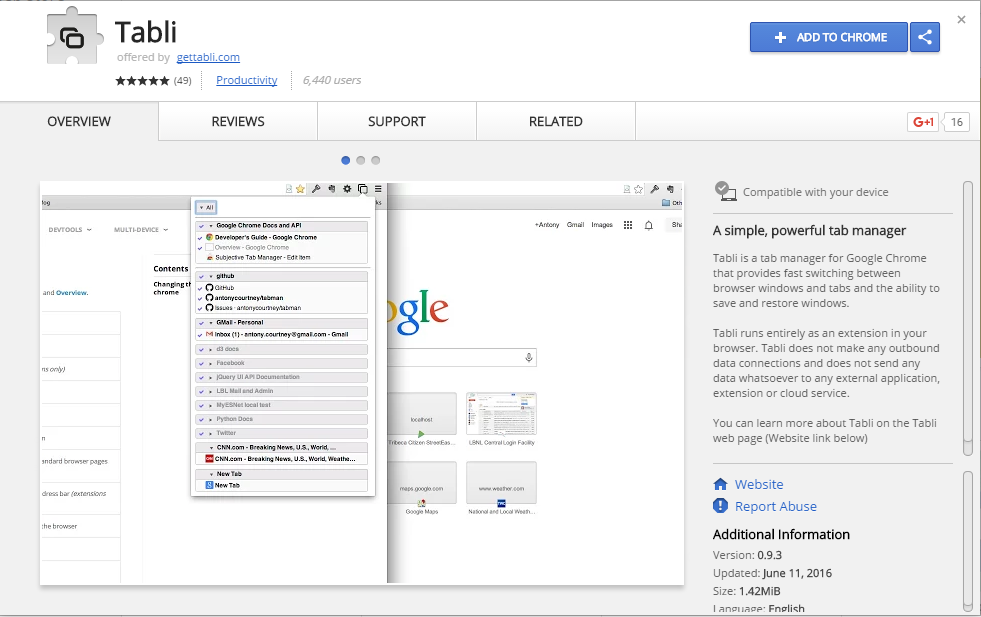The height and width of the screenshot is (617, 981).
Task: Click the star bookmark icon in the preview screenshot
Action: pyautogui.click(x=300, y=188)
